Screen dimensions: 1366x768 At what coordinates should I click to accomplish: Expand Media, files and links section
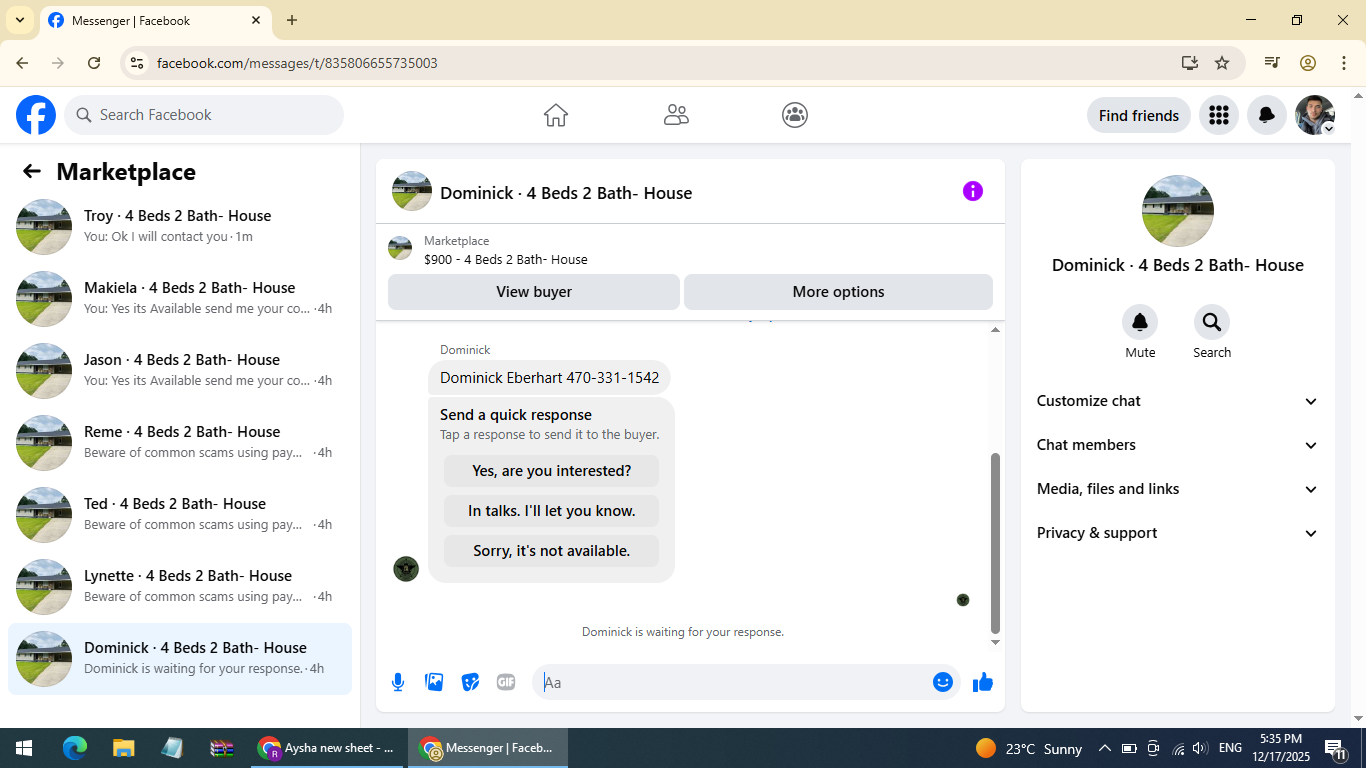(1178, 489)
